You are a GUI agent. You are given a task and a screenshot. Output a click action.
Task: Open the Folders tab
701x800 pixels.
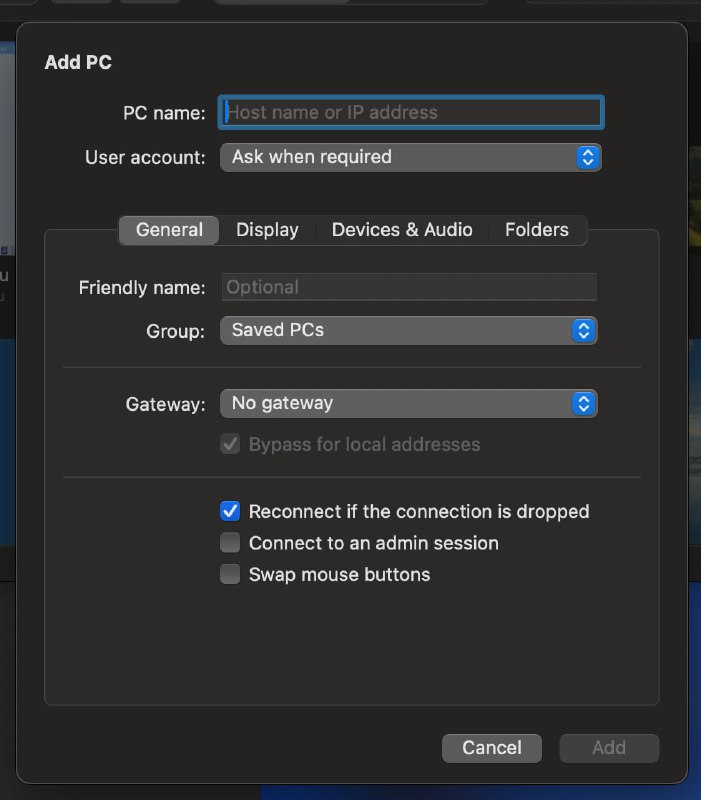point(537,230)
